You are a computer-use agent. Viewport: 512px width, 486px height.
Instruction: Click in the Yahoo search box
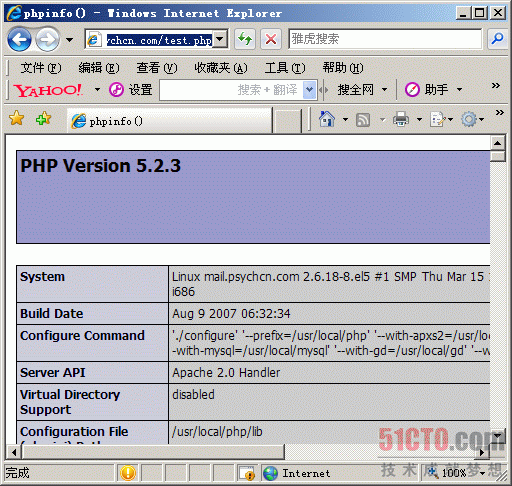(385, 39)
